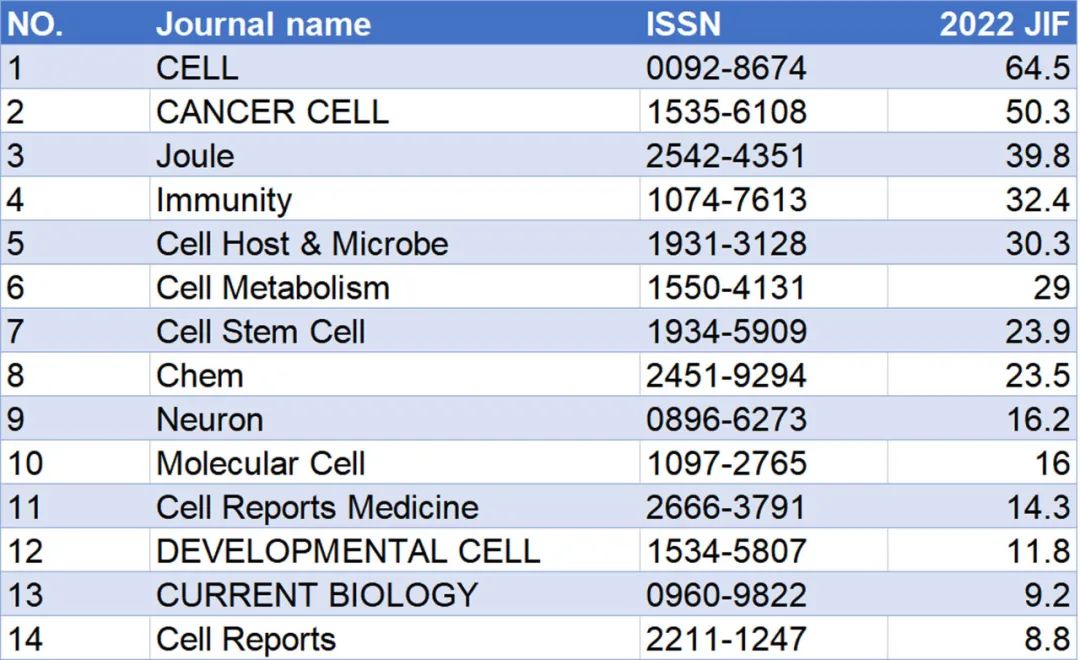
Task: Select JIF value 23.9 for Cell Stem Cell
Action: pyautogui.click(x=982, y=331)
